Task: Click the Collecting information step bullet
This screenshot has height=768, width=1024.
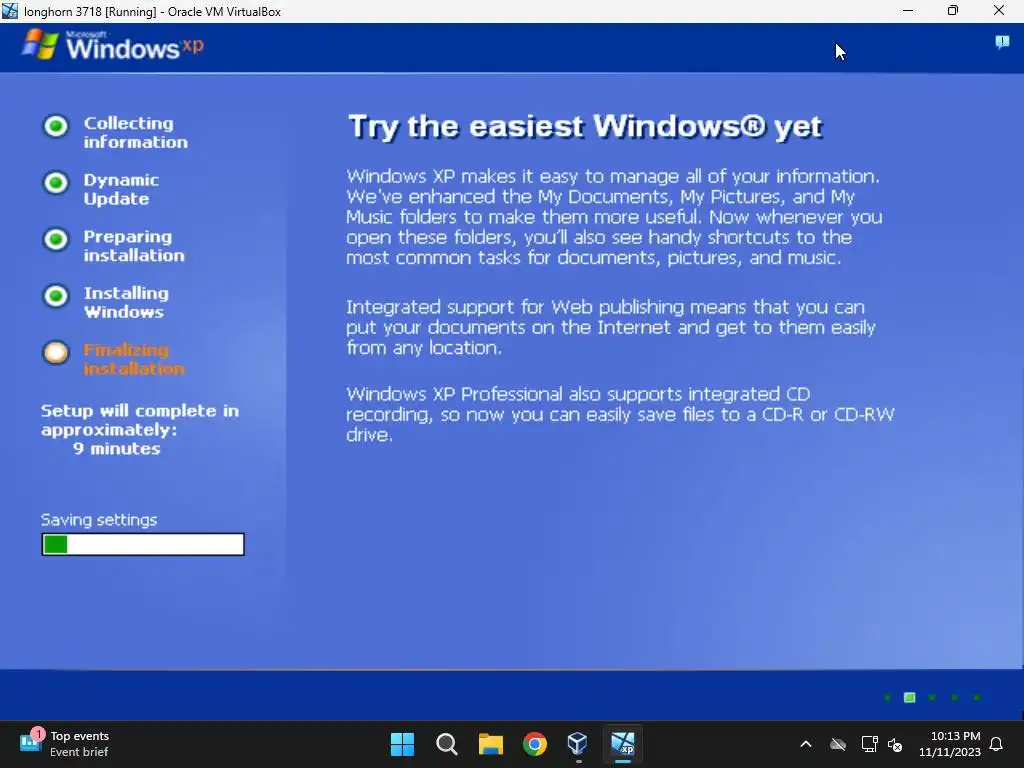Action: click(56, 126)
